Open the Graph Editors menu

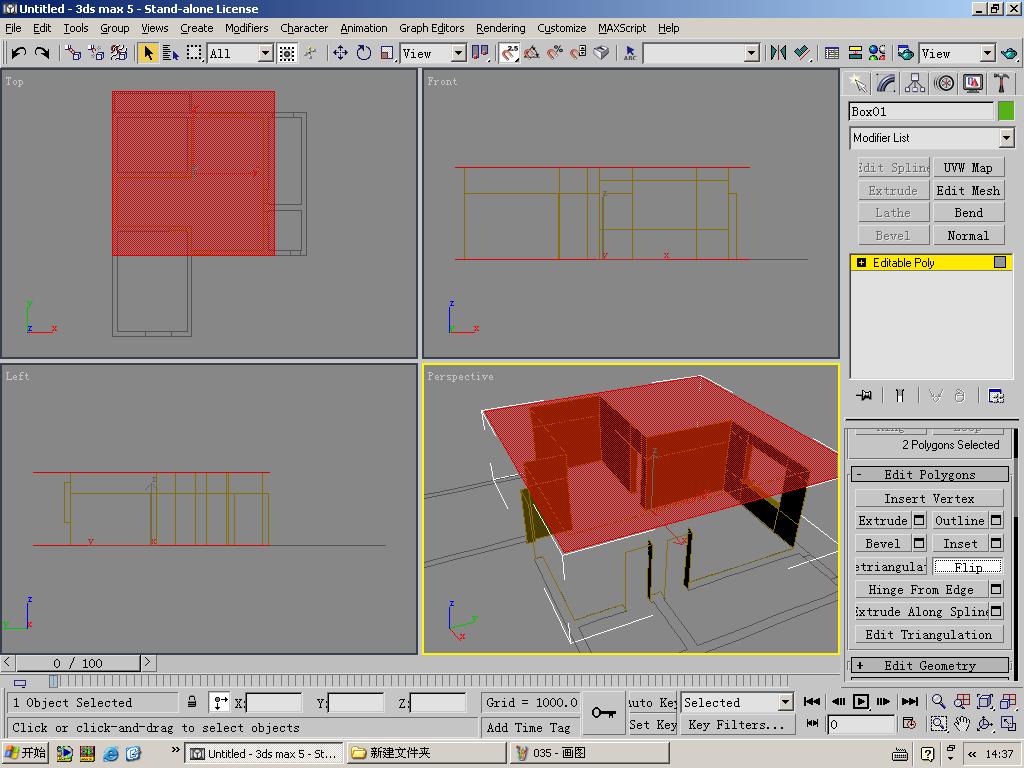coord(432,28)
